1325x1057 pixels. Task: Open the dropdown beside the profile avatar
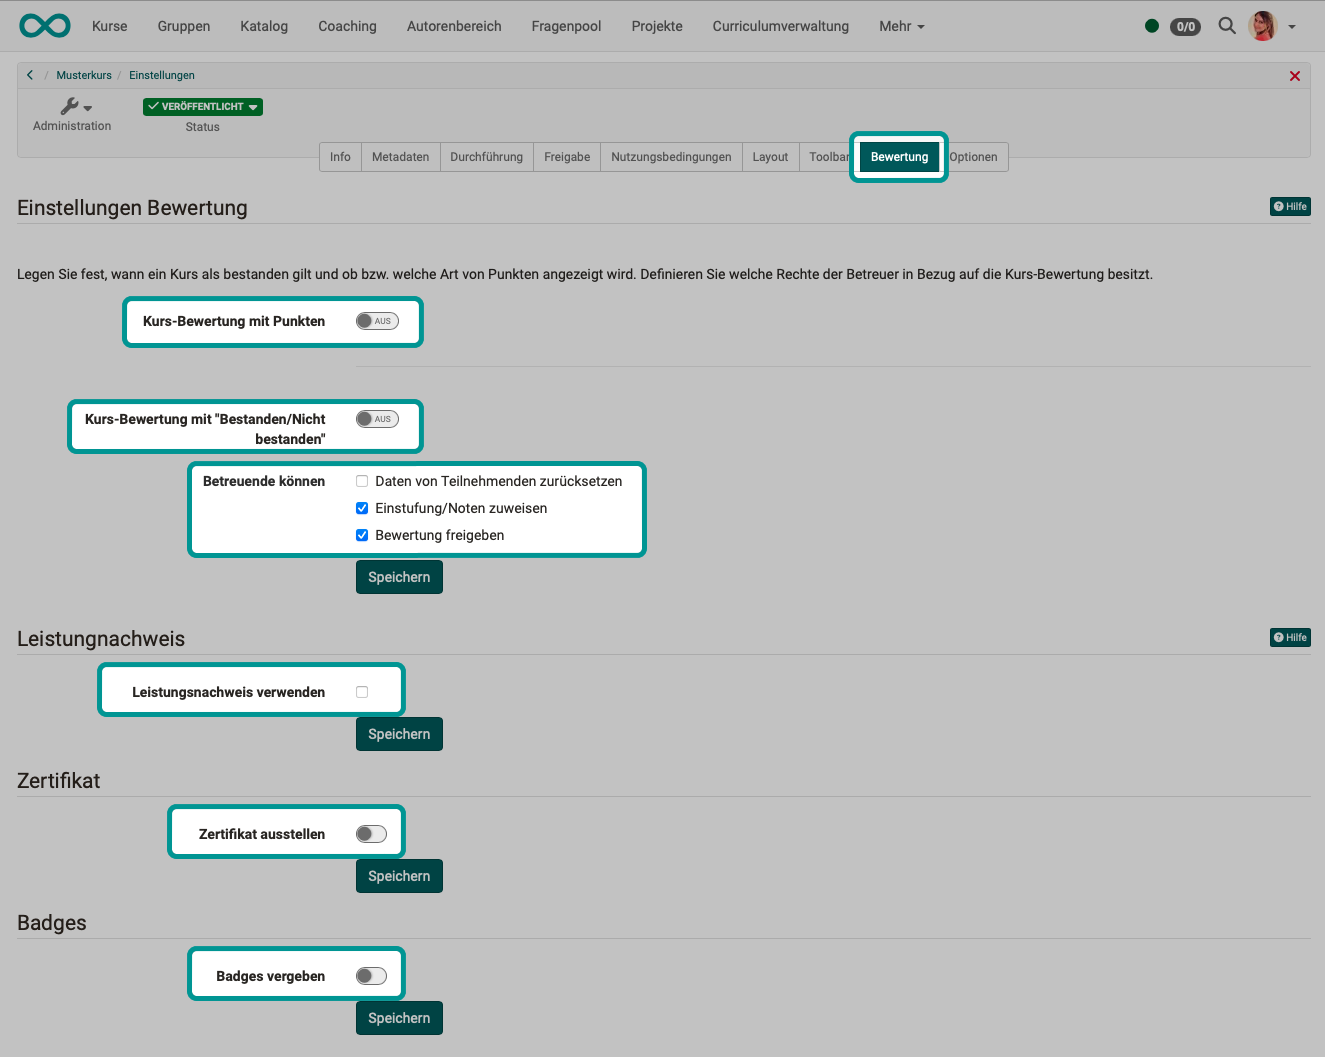coord(1292,29)
